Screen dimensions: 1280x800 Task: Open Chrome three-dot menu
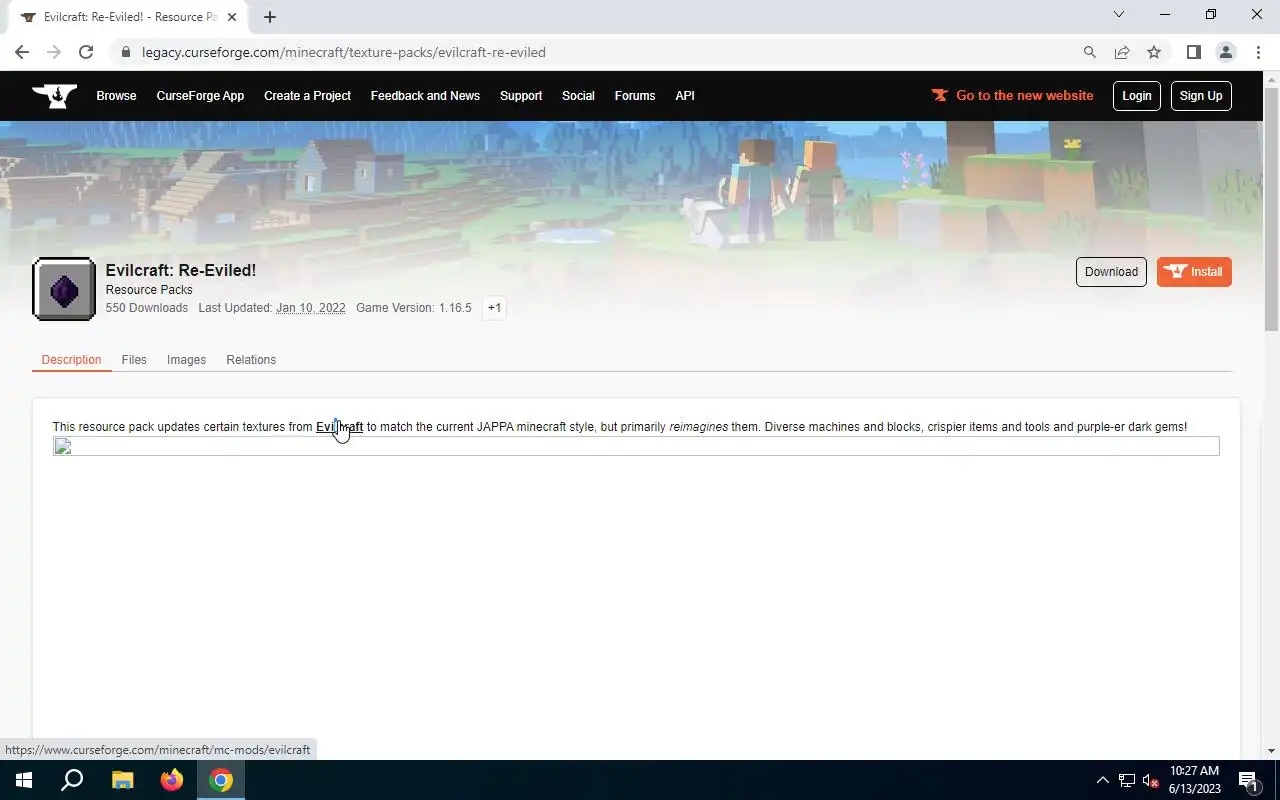(1257, 52)
